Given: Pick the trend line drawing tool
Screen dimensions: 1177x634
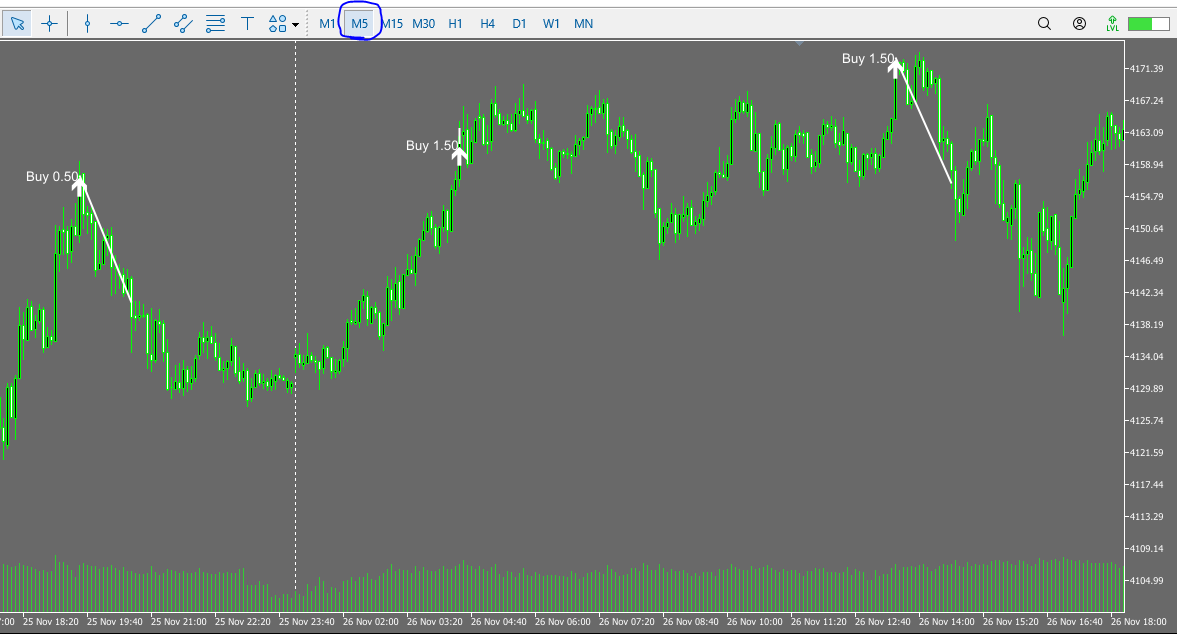Looking at the screenshot, I should point(151,23).
